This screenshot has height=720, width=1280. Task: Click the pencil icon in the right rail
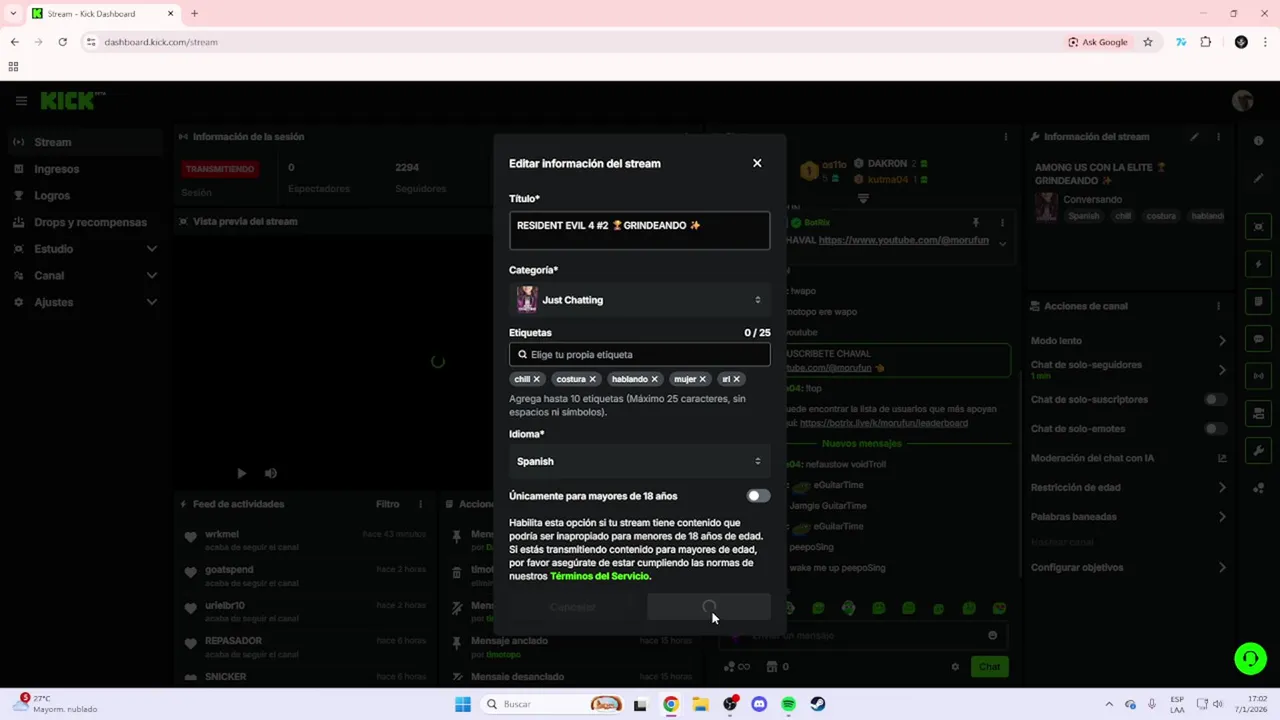(1259, 178)
